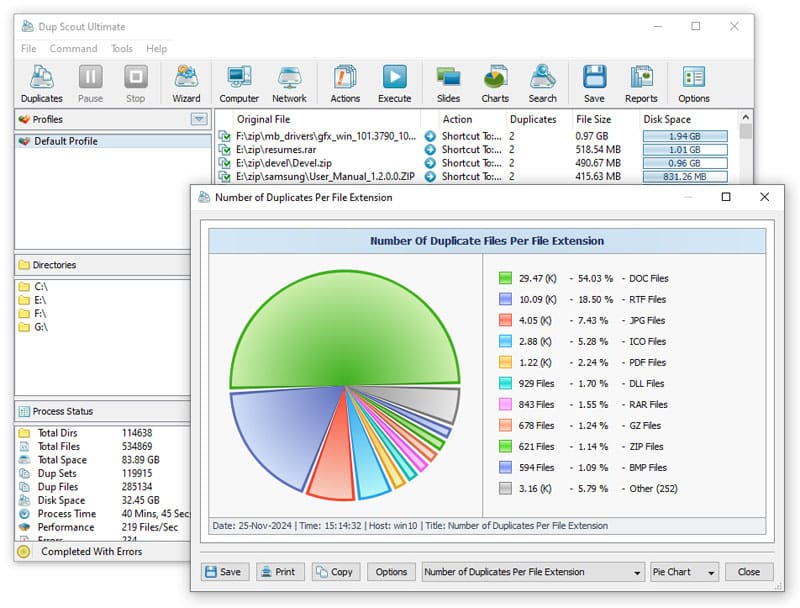
Task: Open the Charts toolbar tool
Action: (495, 84)
